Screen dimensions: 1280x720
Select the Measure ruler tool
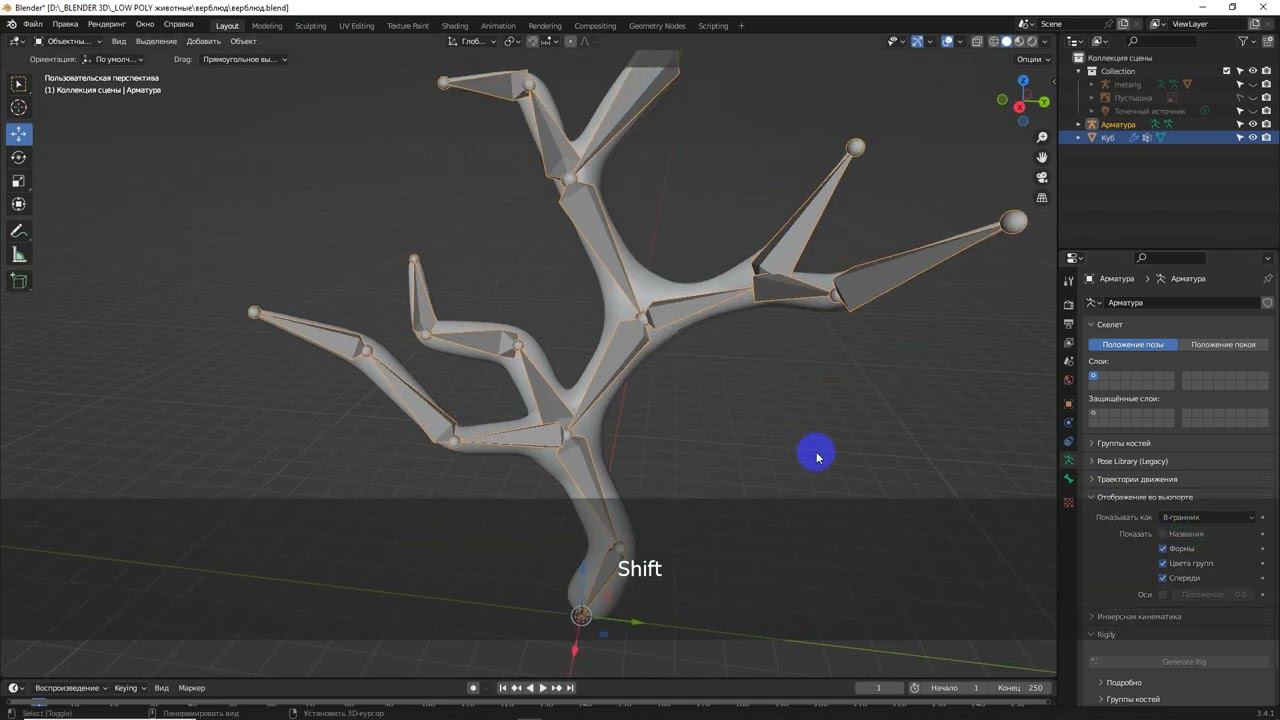19,255
